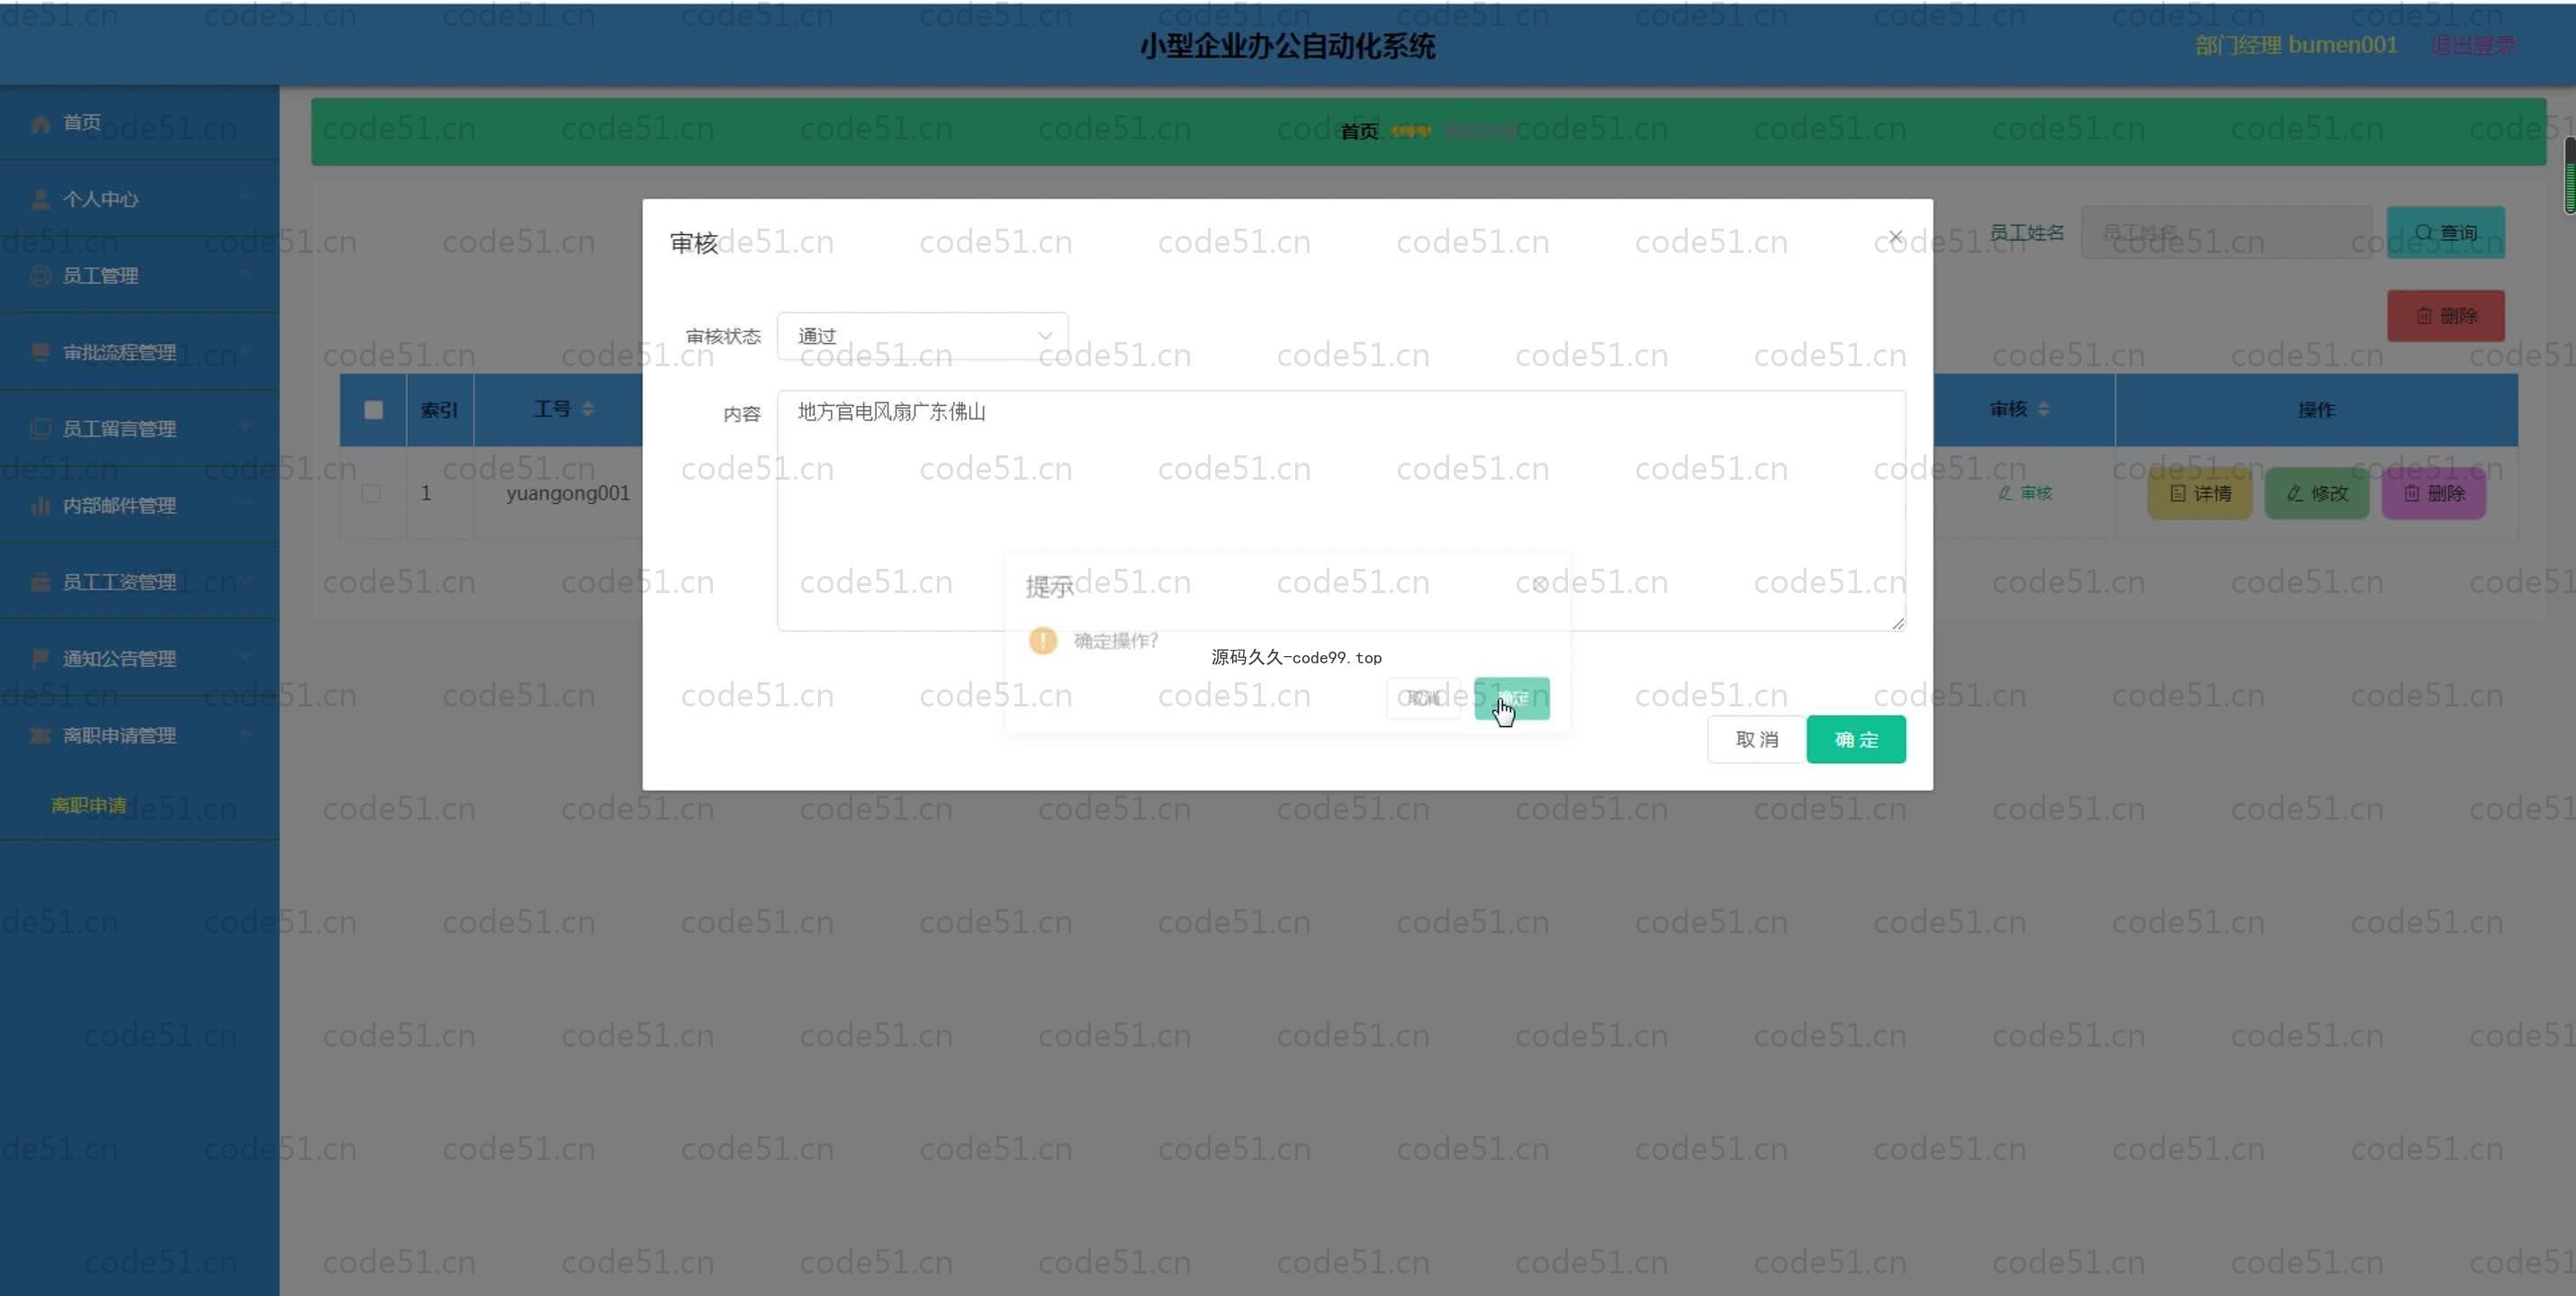2576x1296 pixels.
Task: Select the 离职申请 submenu item
Action: 89,805
